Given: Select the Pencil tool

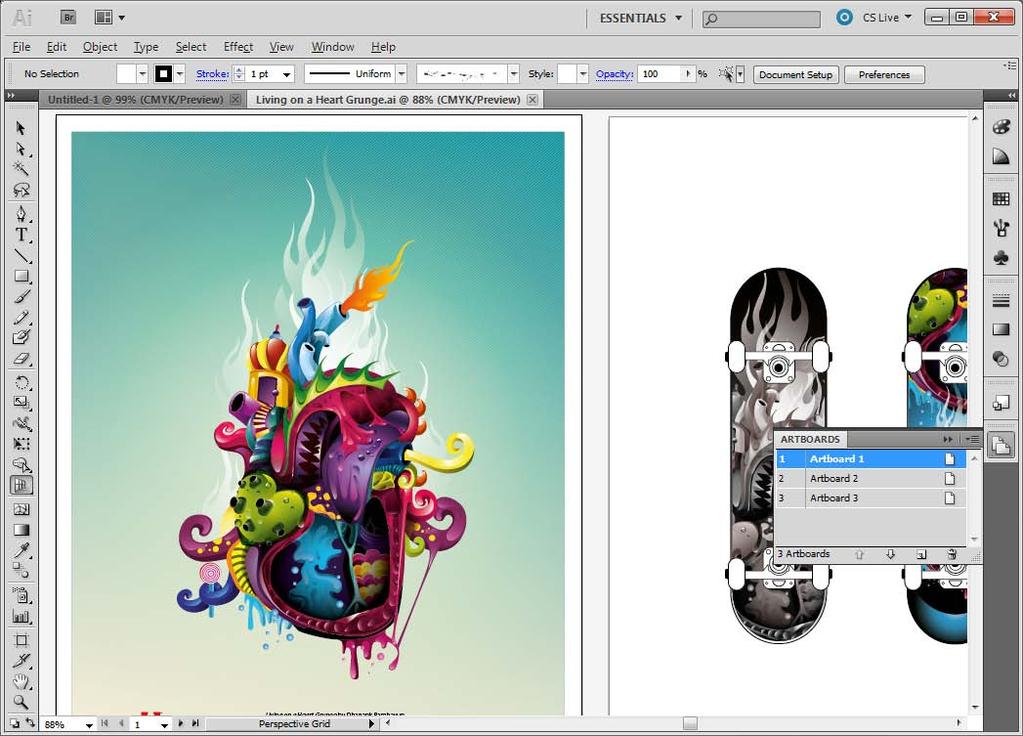Looking at the screenshot, I should (x=21, y=317).
